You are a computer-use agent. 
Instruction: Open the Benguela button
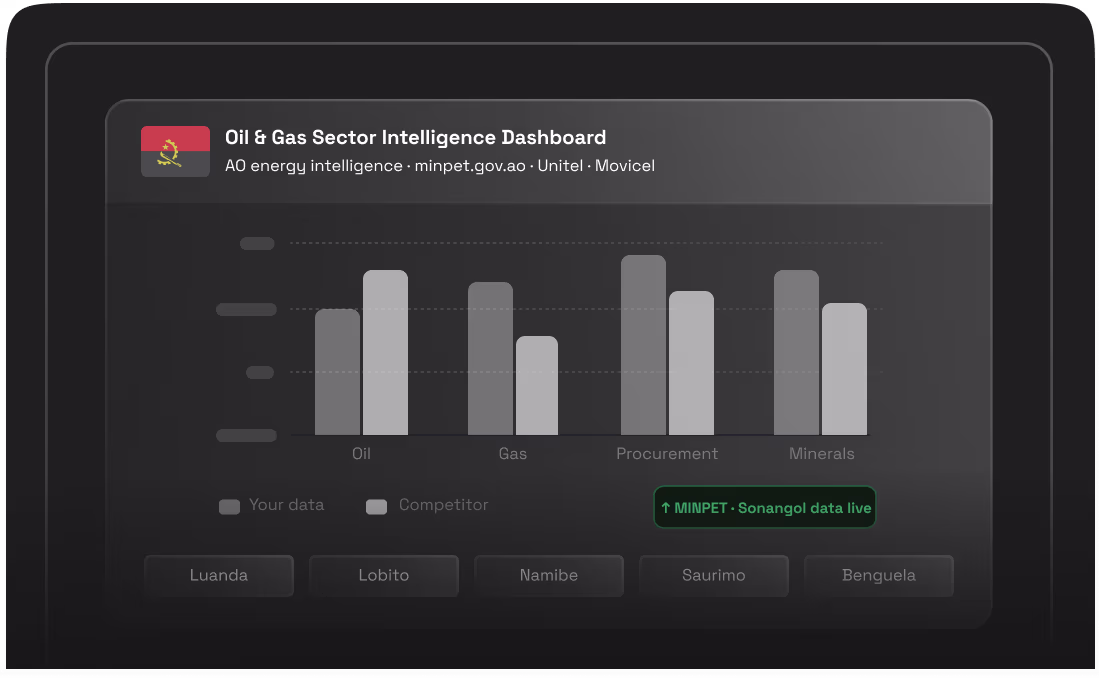(x=878, y=576)
